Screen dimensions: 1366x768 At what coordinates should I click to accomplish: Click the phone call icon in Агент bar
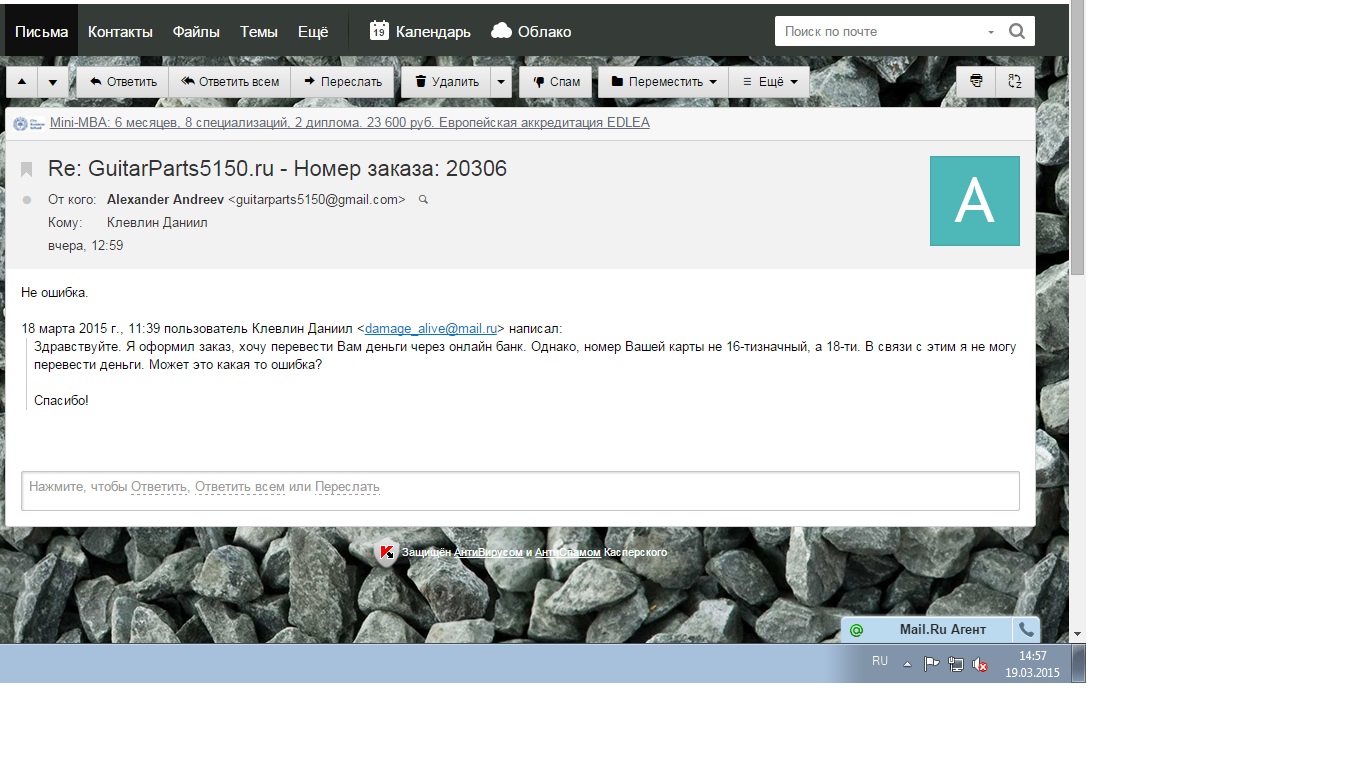[x=1027, y=630]
